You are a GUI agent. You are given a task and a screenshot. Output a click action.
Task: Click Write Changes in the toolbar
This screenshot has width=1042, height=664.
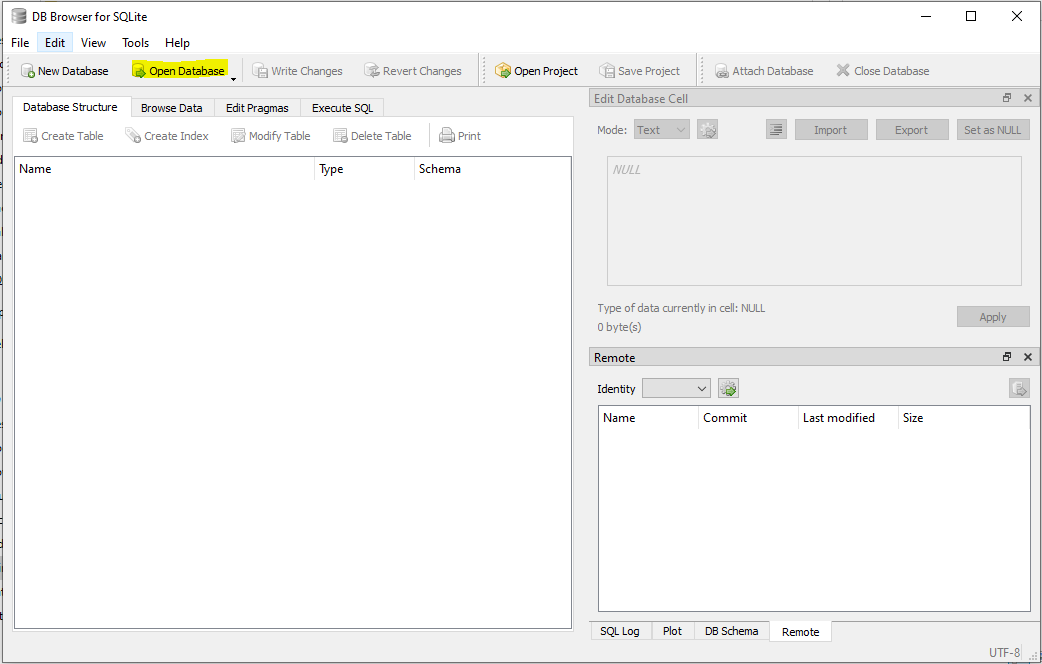coord(297,70)
